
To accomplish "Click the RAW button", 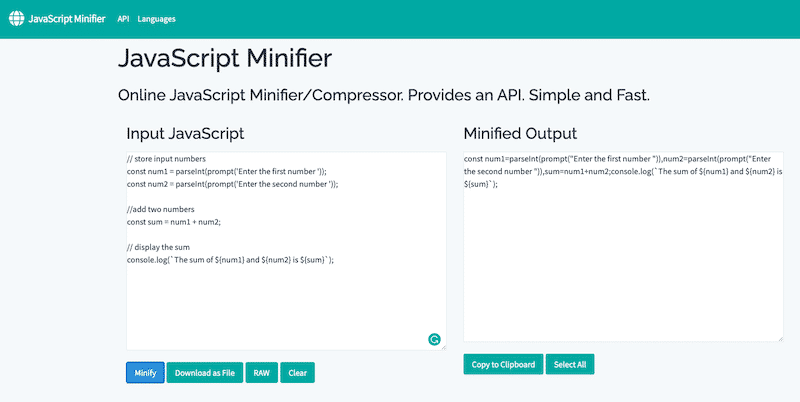I will (x=262, y=372).
